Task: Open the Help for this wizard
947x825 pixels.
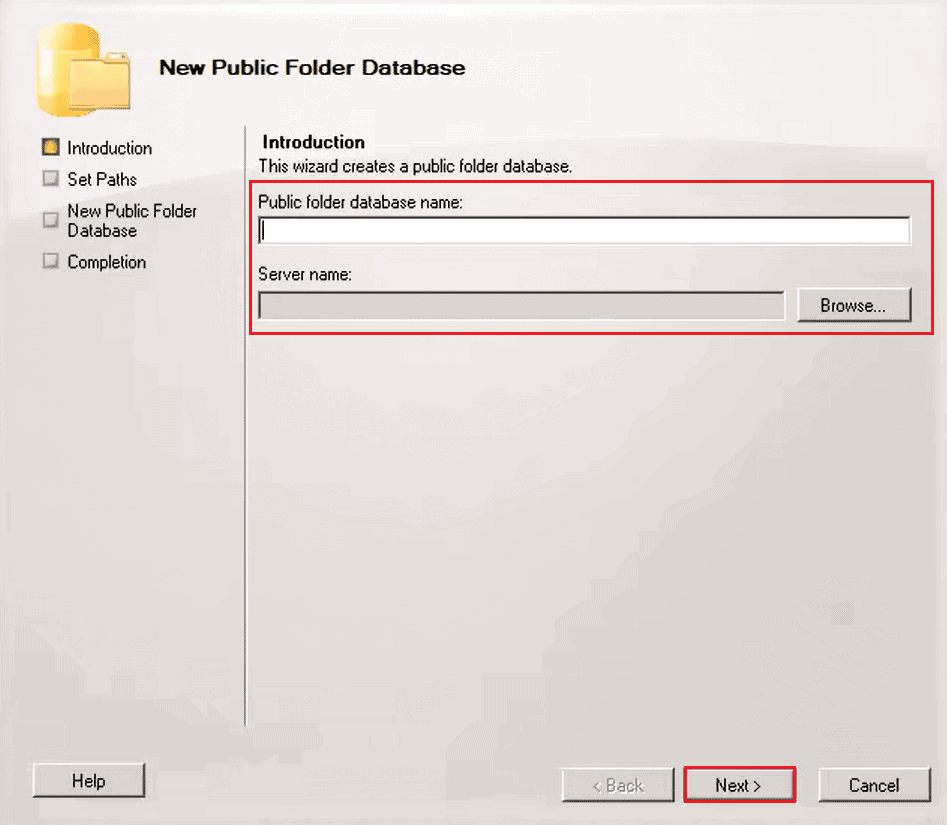Action: [x=88, y=780]
